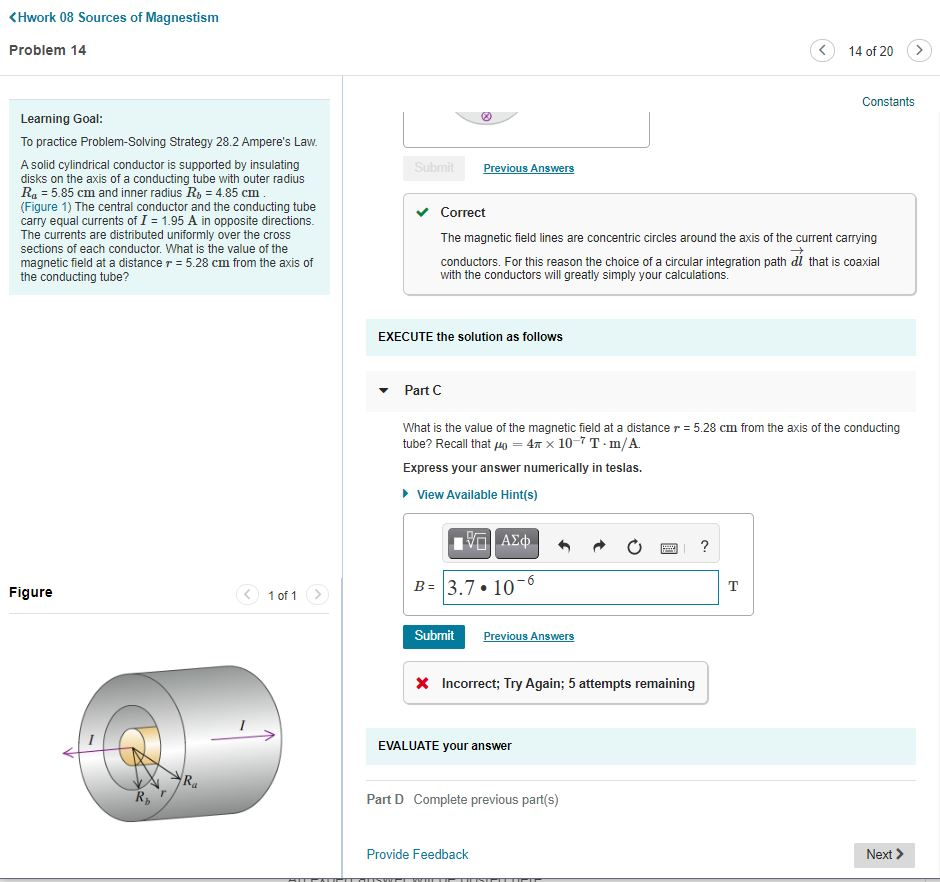Open the Constants reference
This screenshot has height=882, width=940.
pos(888,101)
